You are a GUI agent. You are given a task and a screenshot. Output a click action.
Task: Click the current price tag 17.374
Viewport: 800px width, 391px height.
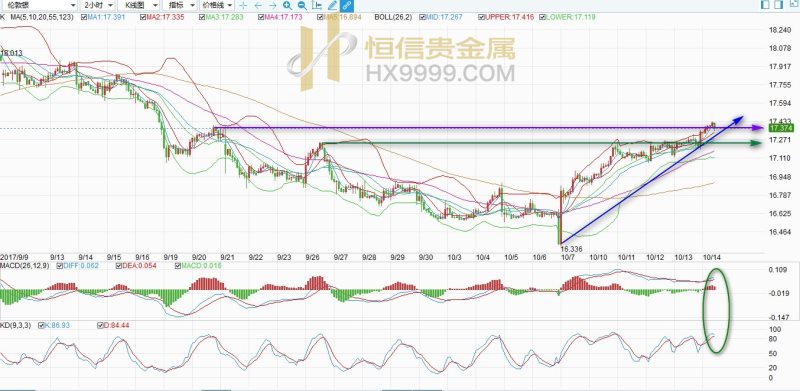click(x=780, y=128)
